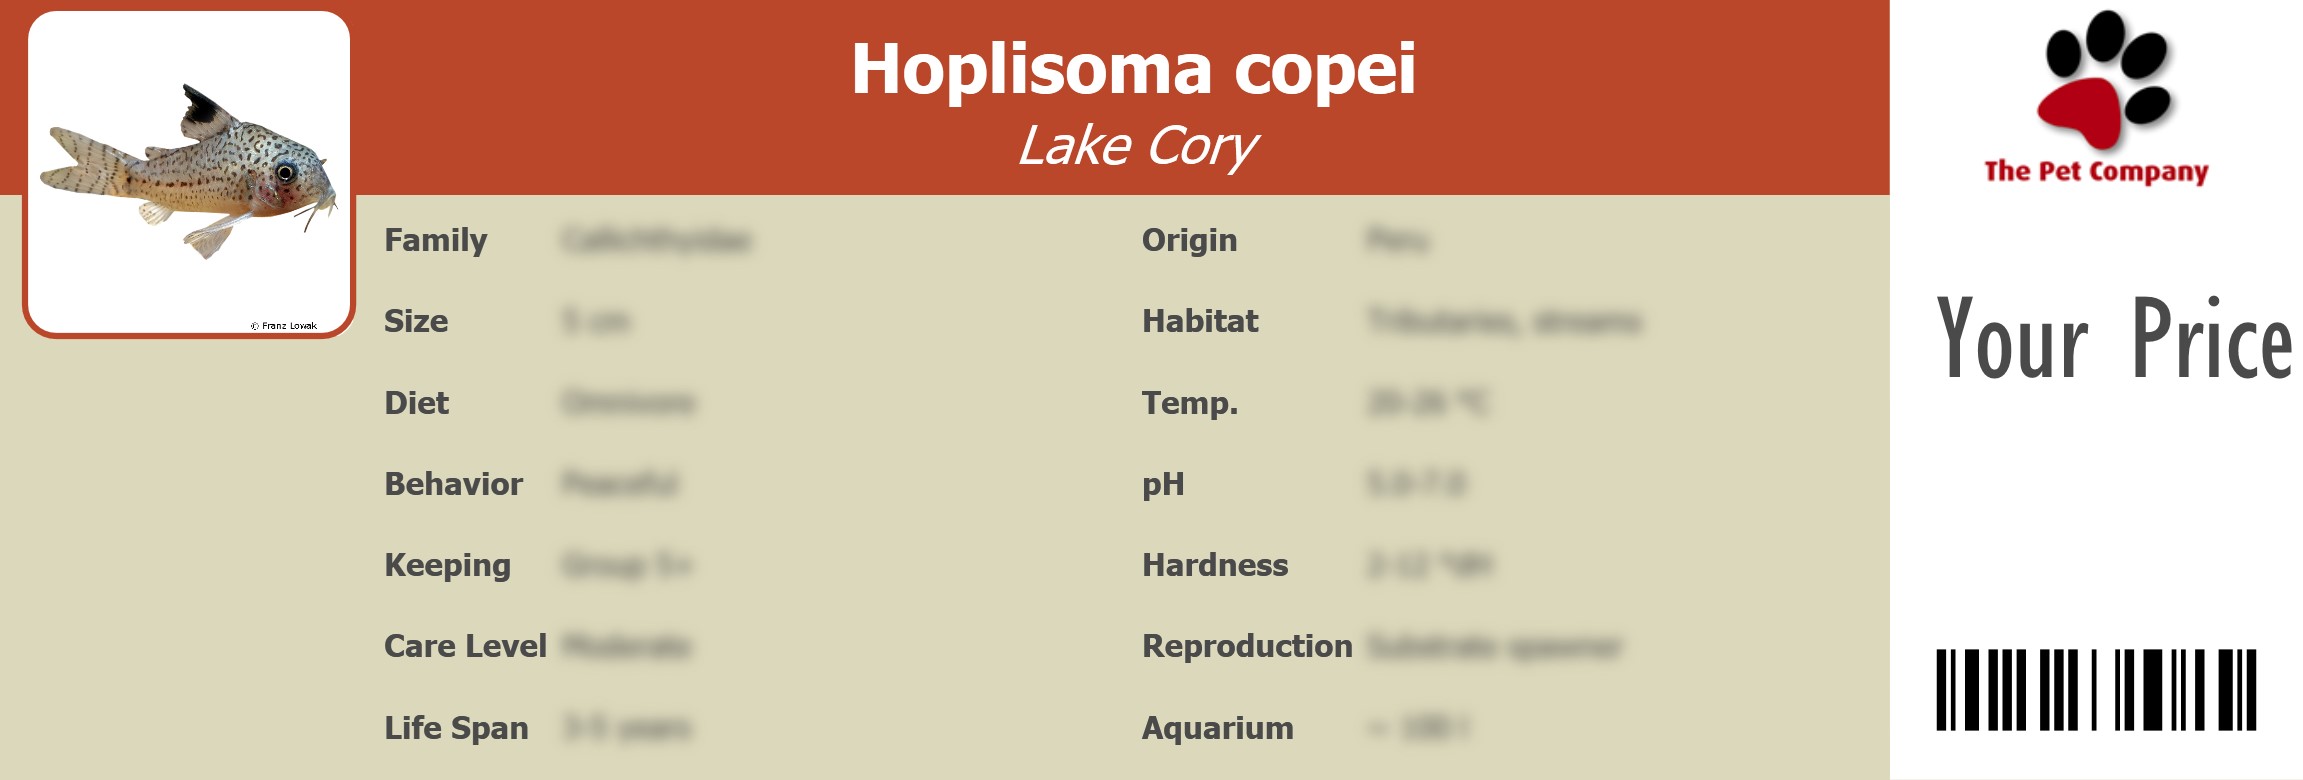Select the Family label
Image resolution: width=2303 pixels, height=780 pixels.
(x=436, y=240)
